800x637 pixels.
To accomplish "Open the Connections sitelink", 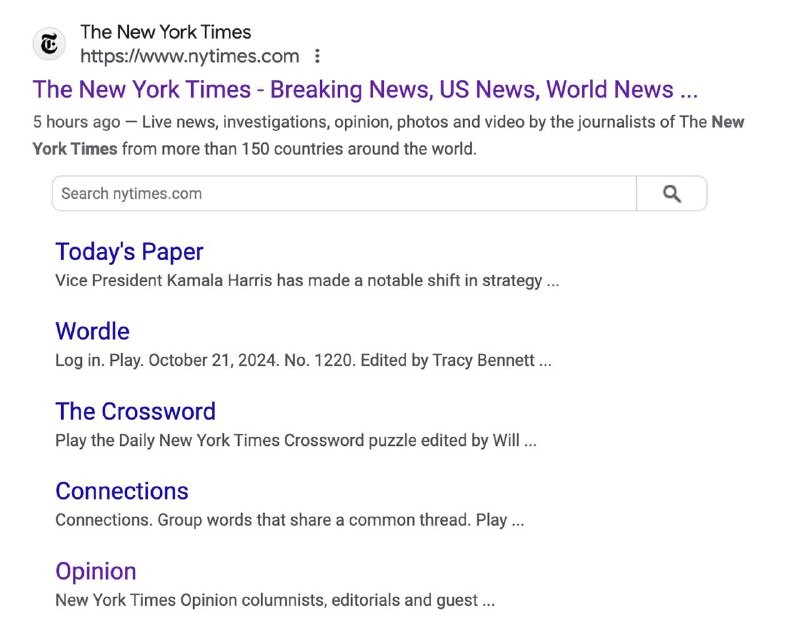I will coord(122,491).
